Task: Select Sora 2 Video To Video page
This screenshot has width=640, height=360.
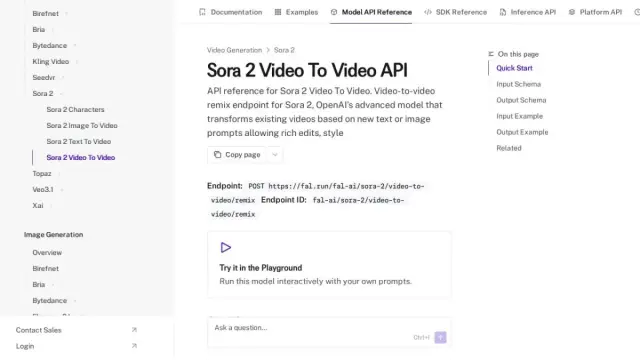Action: [x=80, y=158]
